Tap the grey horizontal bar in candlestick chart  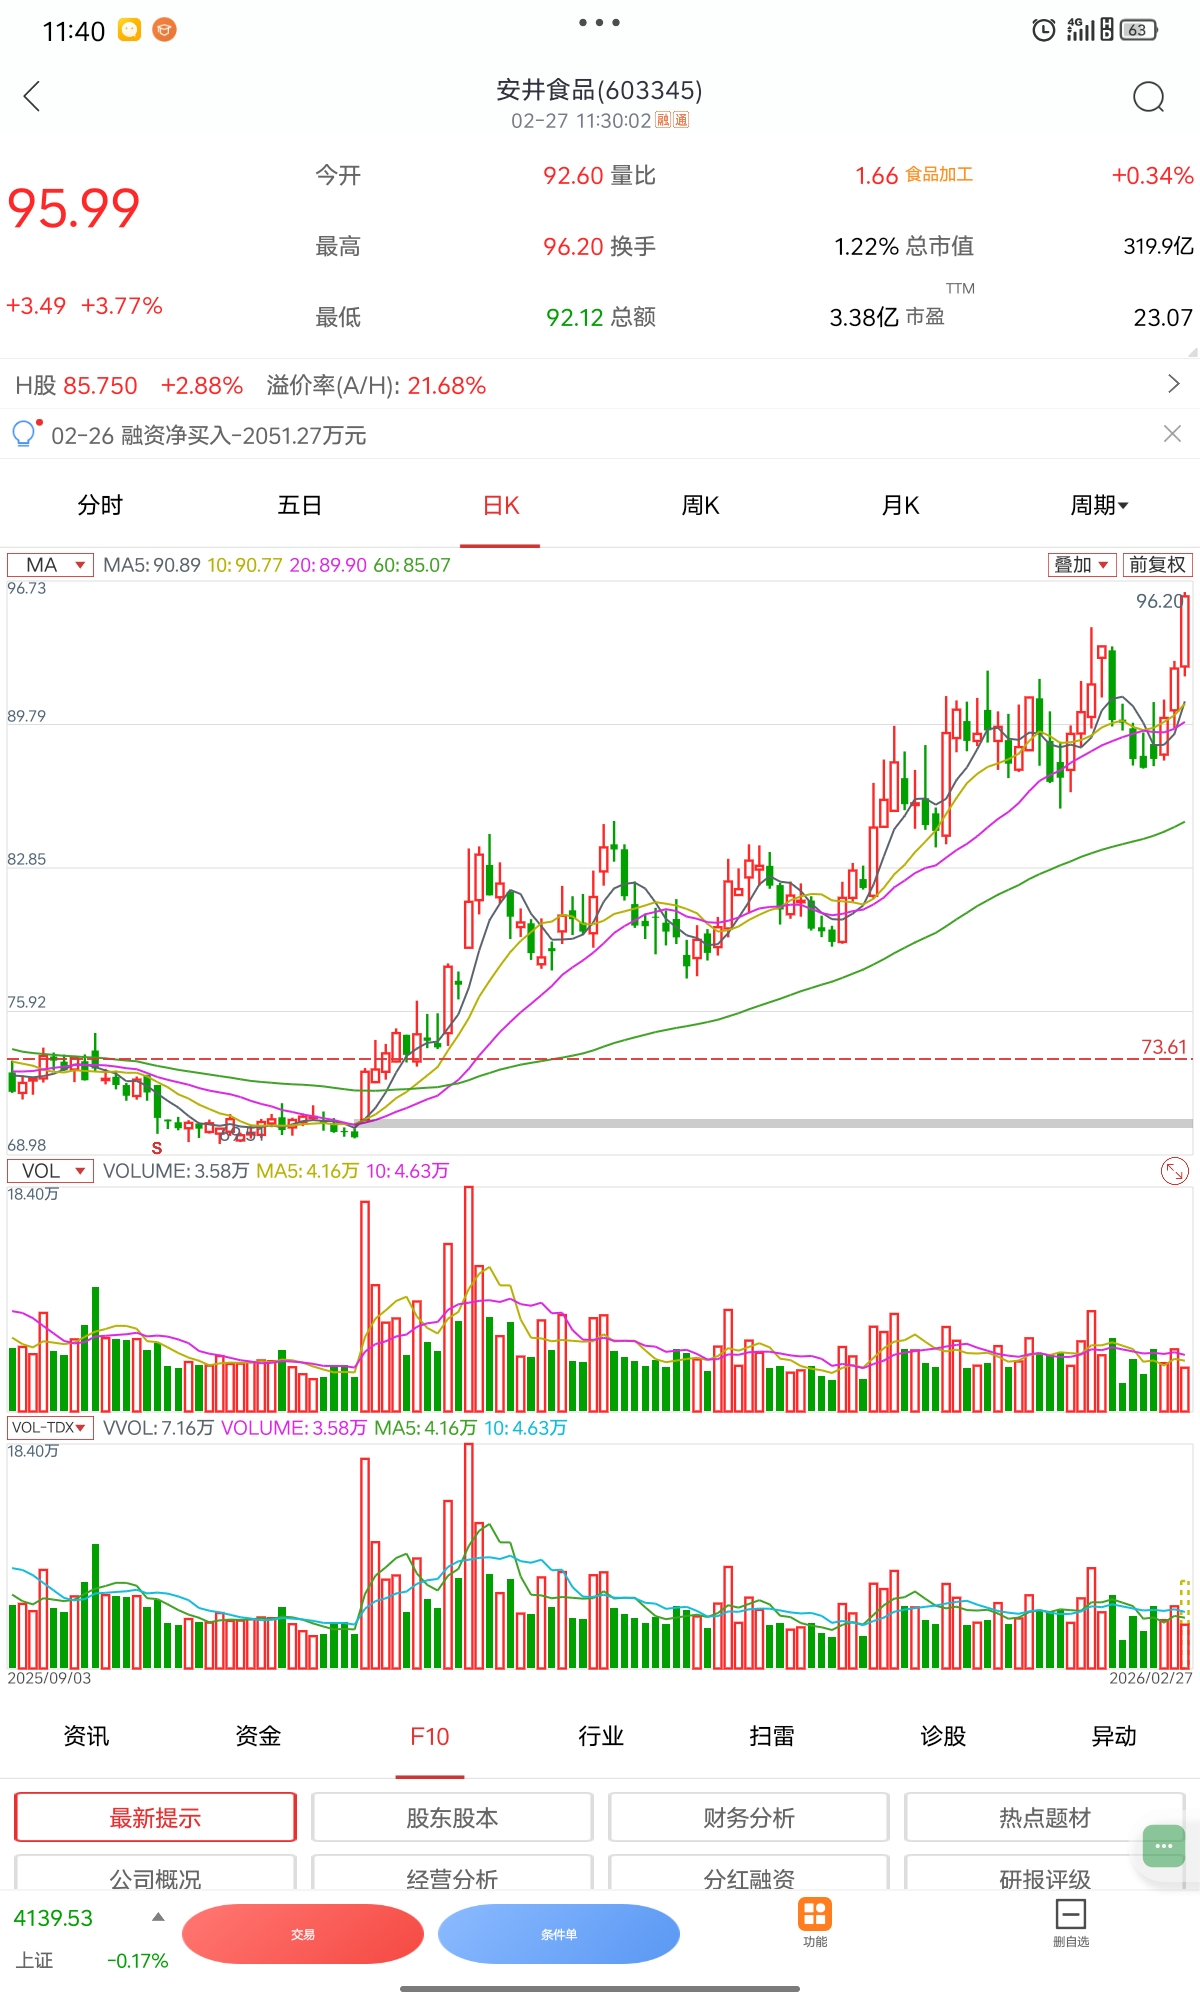pos(775,1124)
